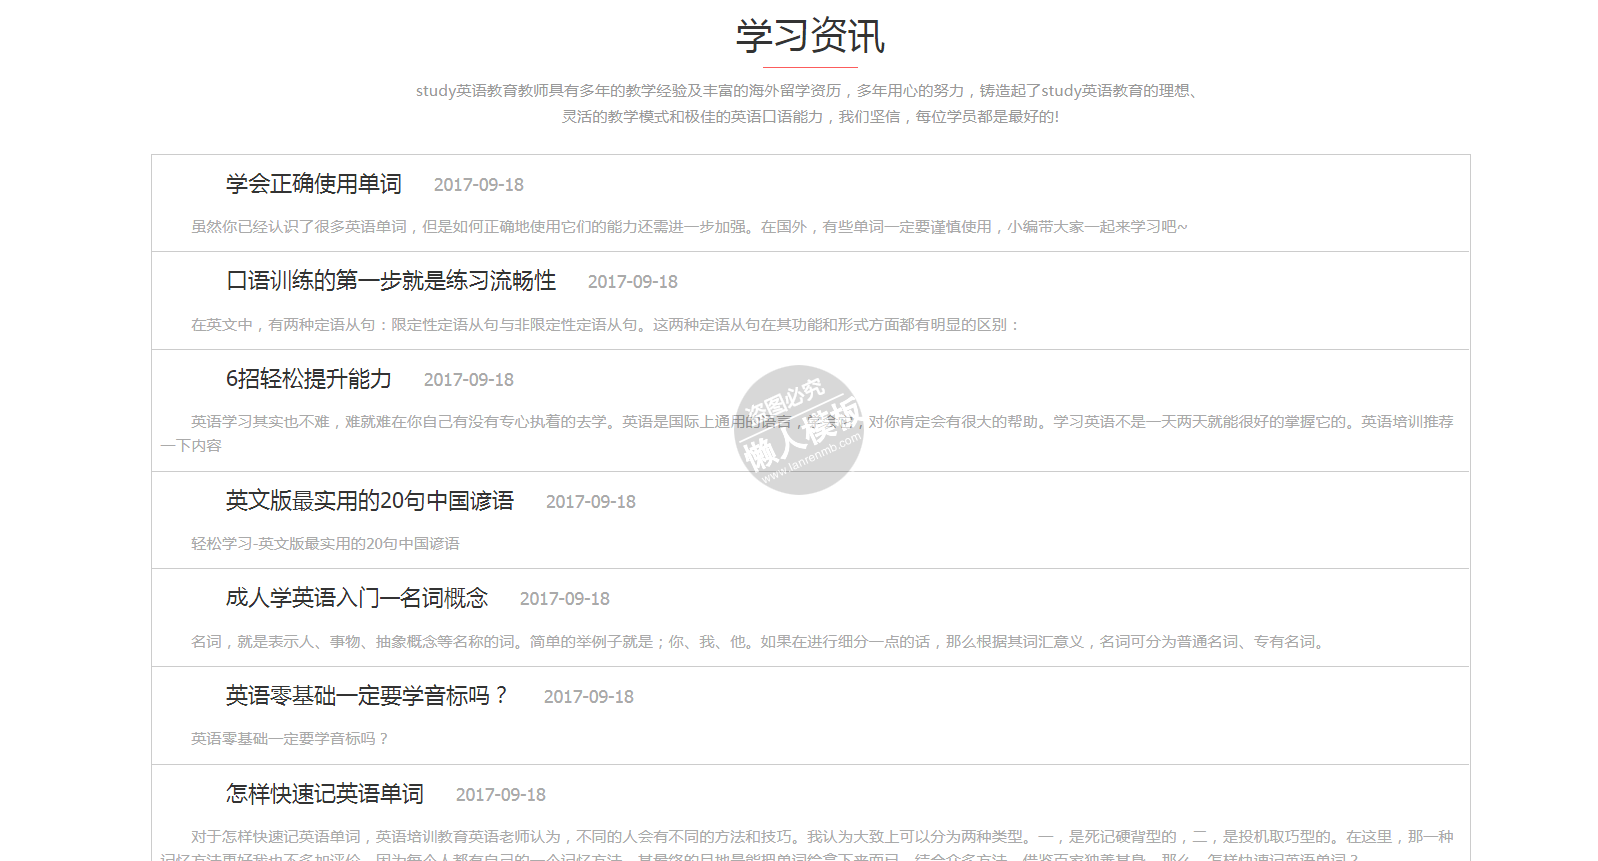Click the summary starting with 在英文中，有两种定语从句
This screenshot has width=1598, height=861.
click(604, 325)
